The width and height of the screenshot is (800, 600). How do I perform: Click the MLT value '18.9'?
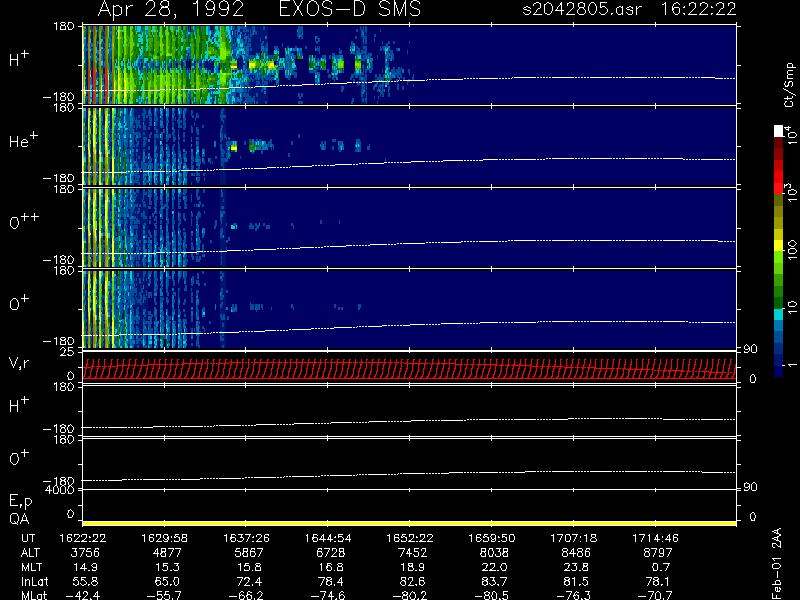[415, 567]
